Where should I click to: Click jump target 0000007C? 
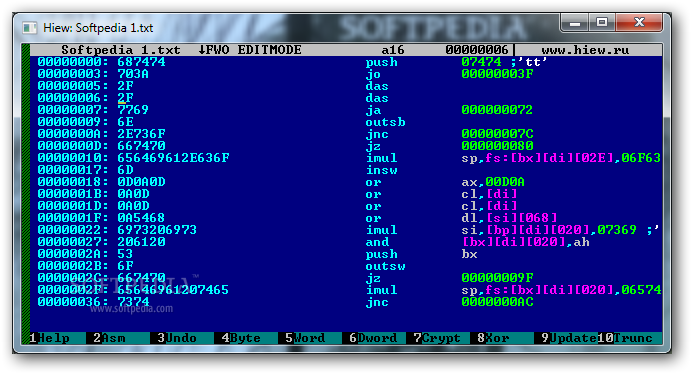pos(497,134)
